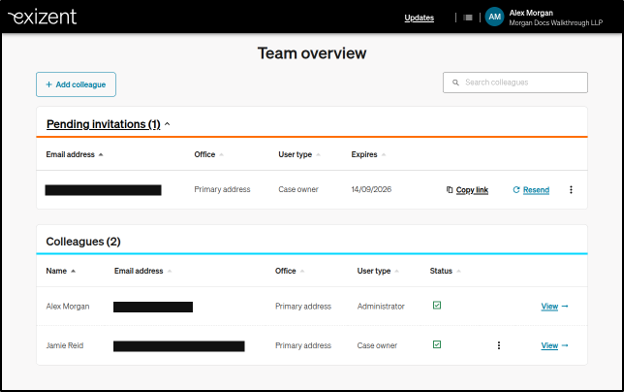Click Alex Morgan's name in colleagues table
Screen dimensions: 624x392
[x=68, y=306]
